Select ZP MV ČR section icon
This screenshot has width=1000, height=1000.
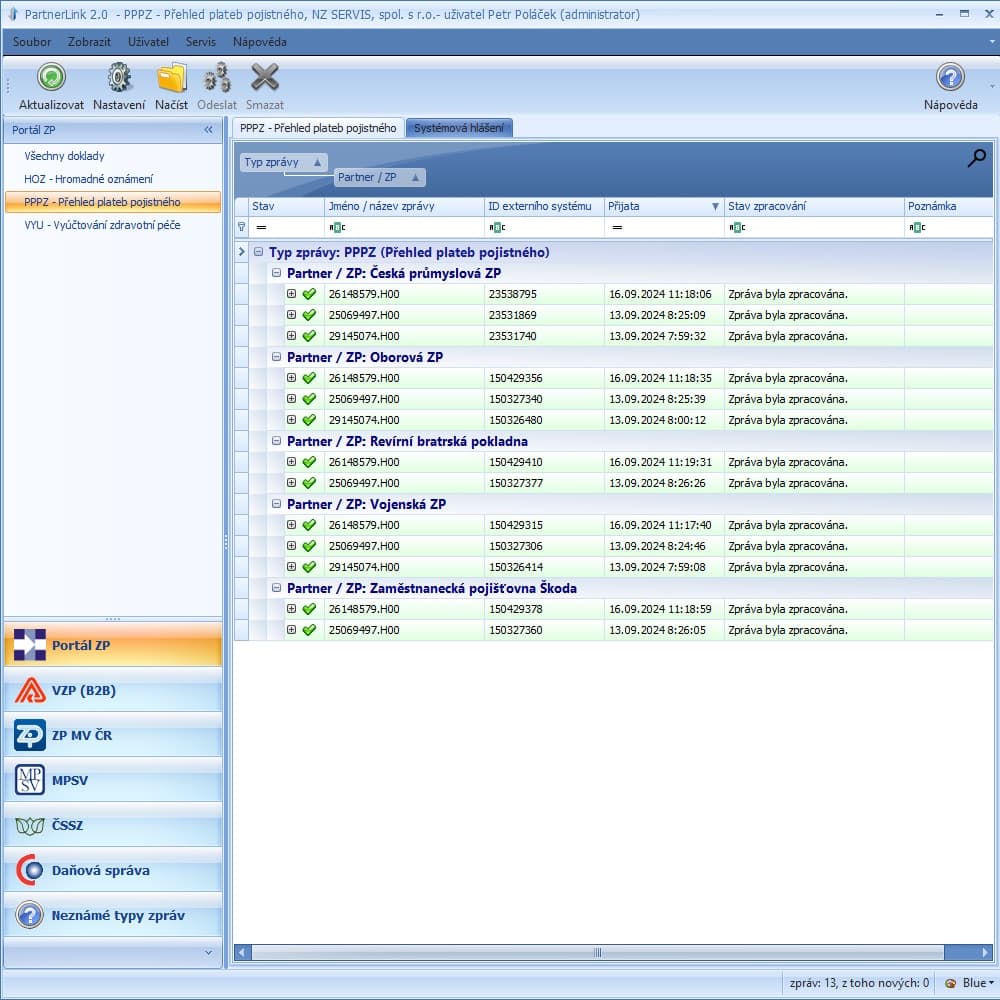coord(30,735)
